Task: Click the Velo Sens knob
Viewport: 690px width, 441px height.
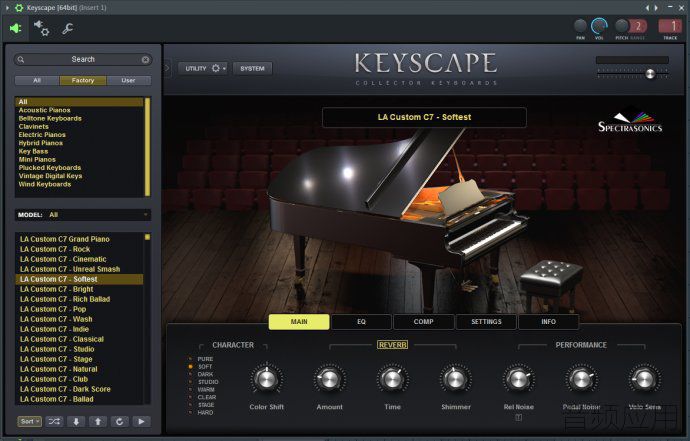Action: click(x=644, y=379)
